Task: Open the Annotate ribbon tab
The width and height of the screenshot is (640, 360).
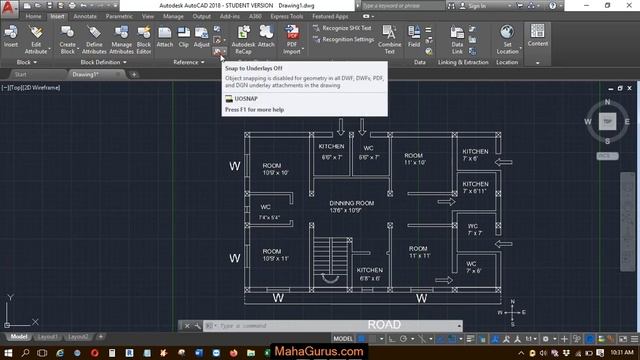Action: (85, 16)
